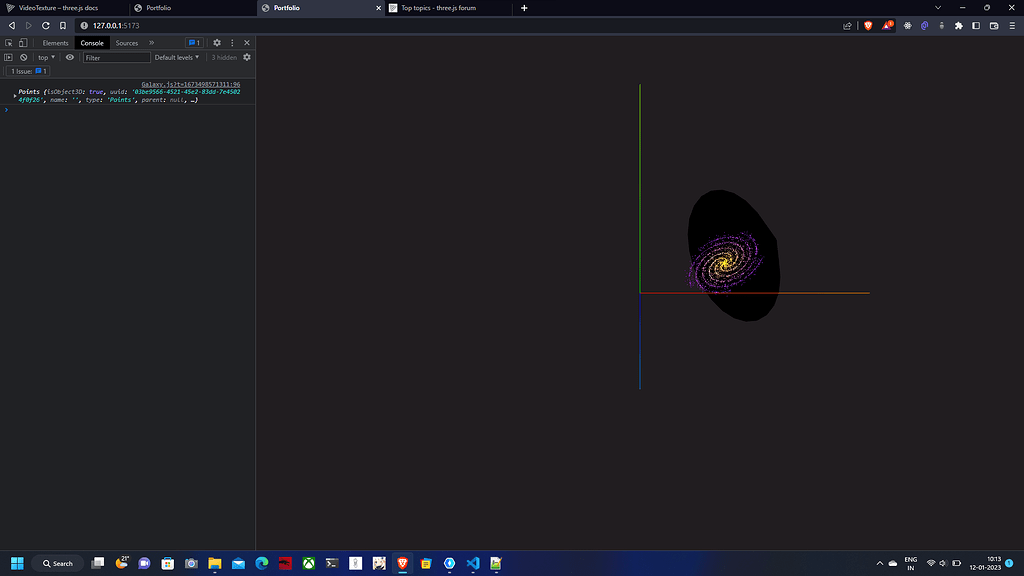This screenshot has height=576, width=1024.
Task: Open the Brave Rewards triangle icon
Action: click(x=887, y=25)
